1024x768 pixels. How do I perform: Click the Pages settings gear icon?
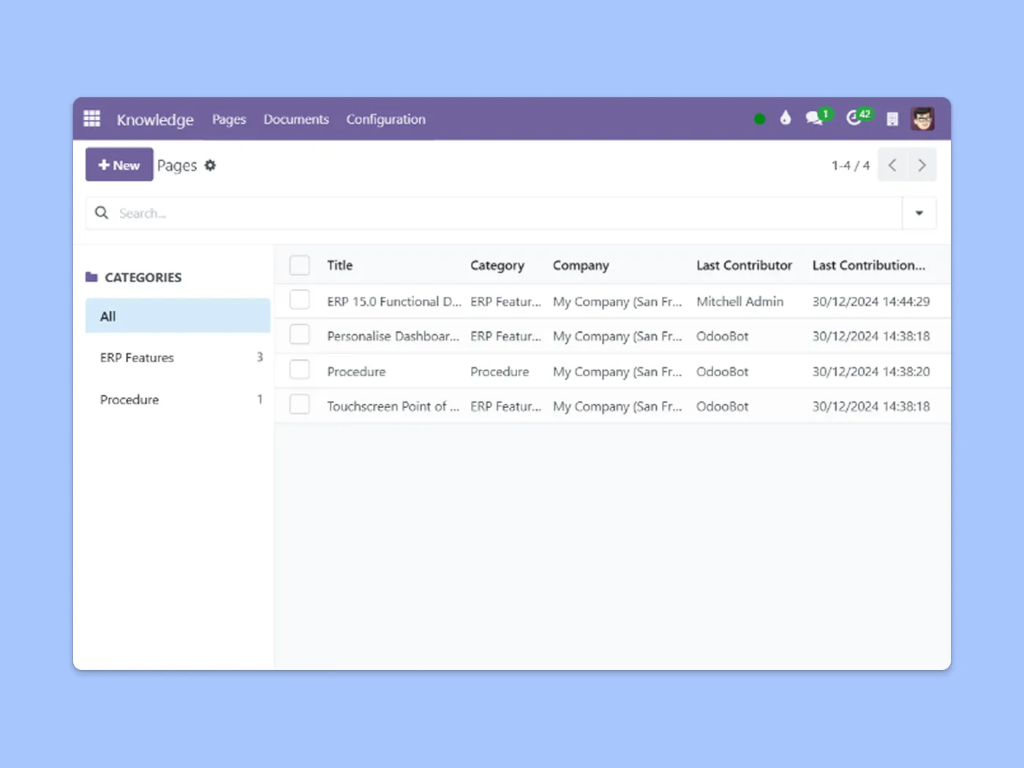(x=210, y=166)
